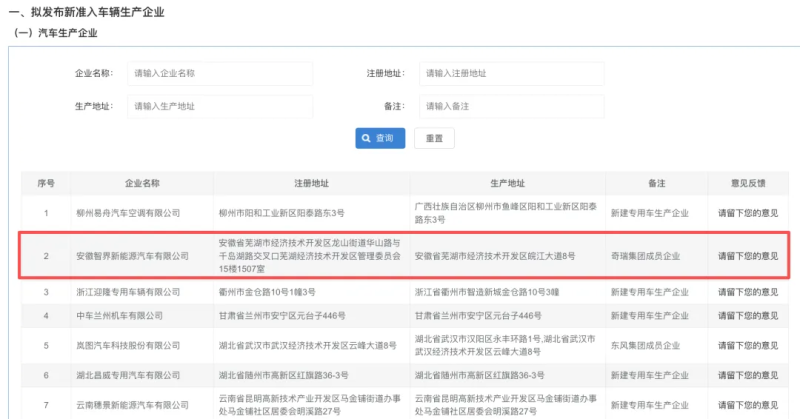800x419 pixels.
Task: Click remark 东风集团成员企业
Action: point(645,346)
